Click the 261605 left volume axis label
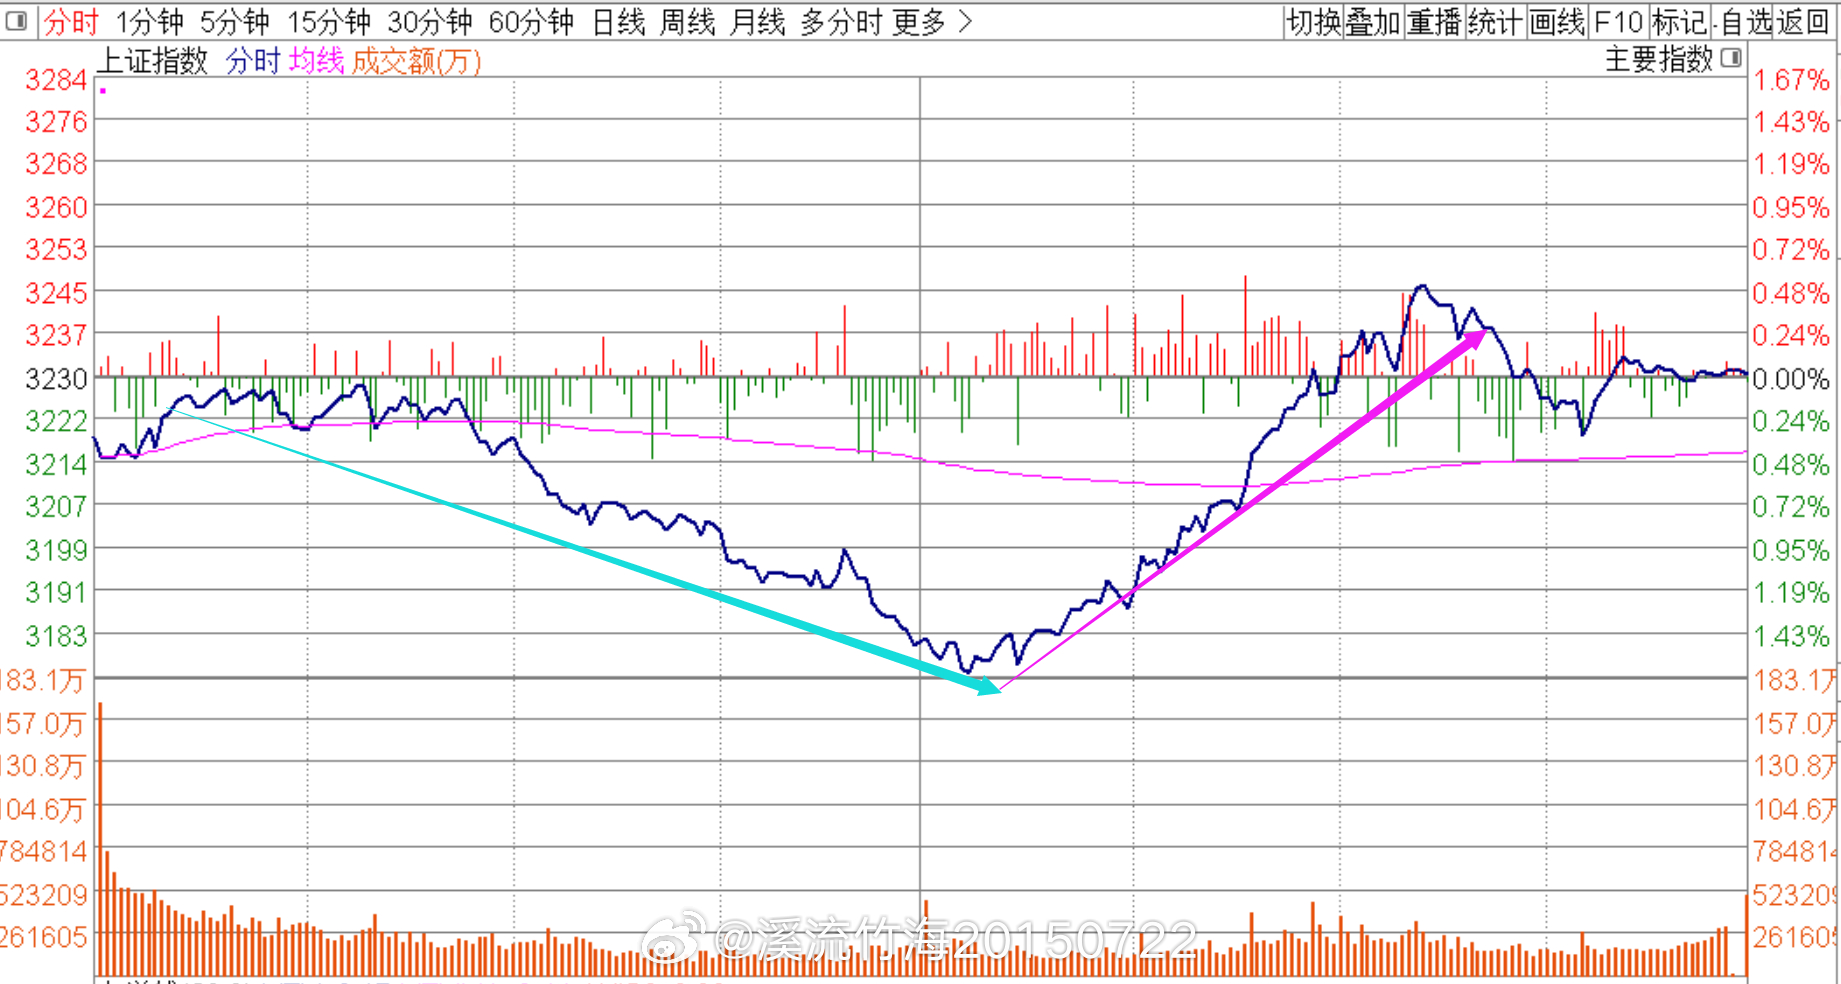The height and width of the screenshot is (984, 1841). [x=44, y=937]
